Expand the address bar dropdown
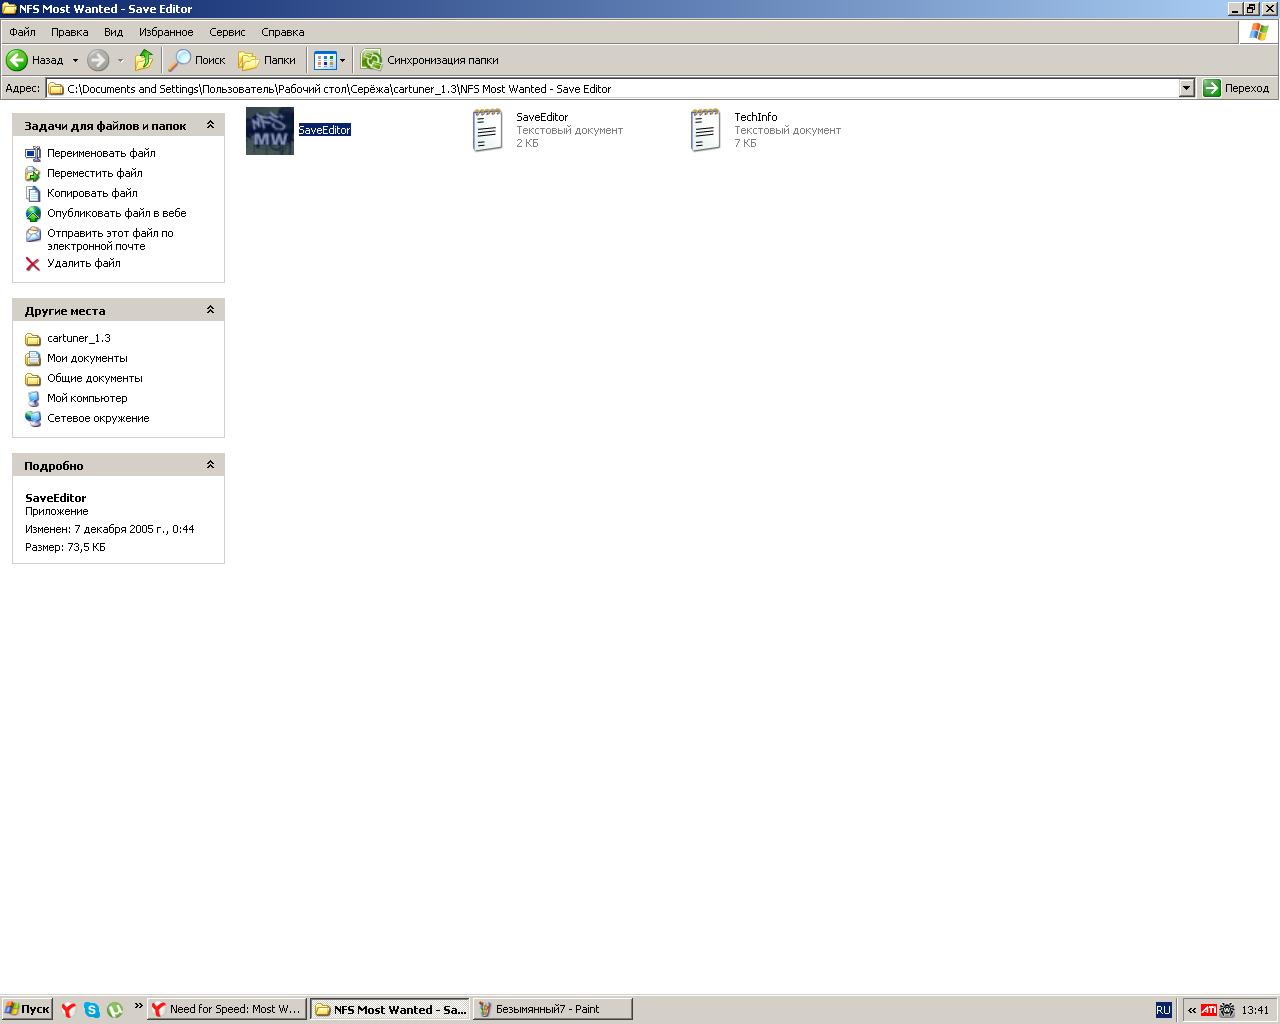1280x1024 pixels. tap(1186, 88)
